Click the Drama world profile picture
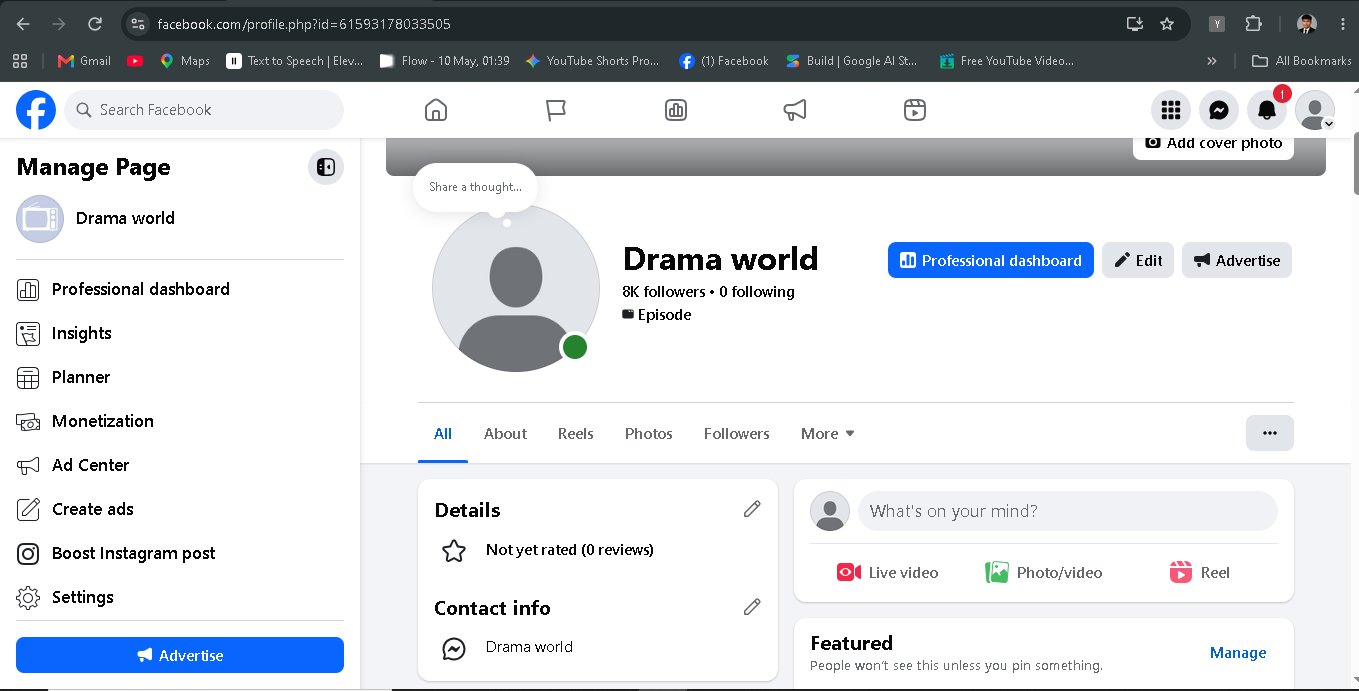This screenshot has width=1359, height=691. [515, 288]
